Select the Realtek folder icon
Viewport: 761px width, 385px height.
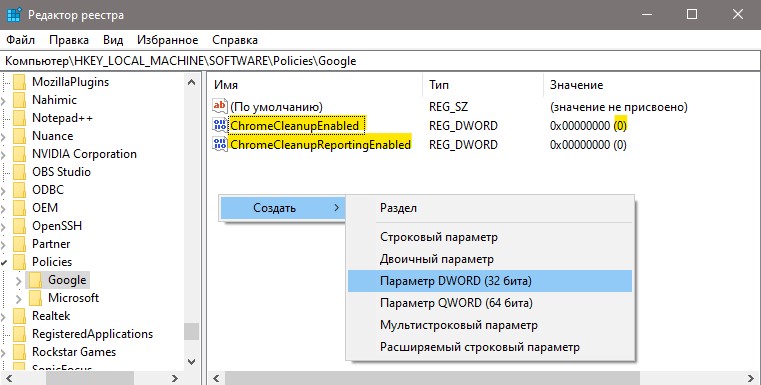tap(19, 316)
